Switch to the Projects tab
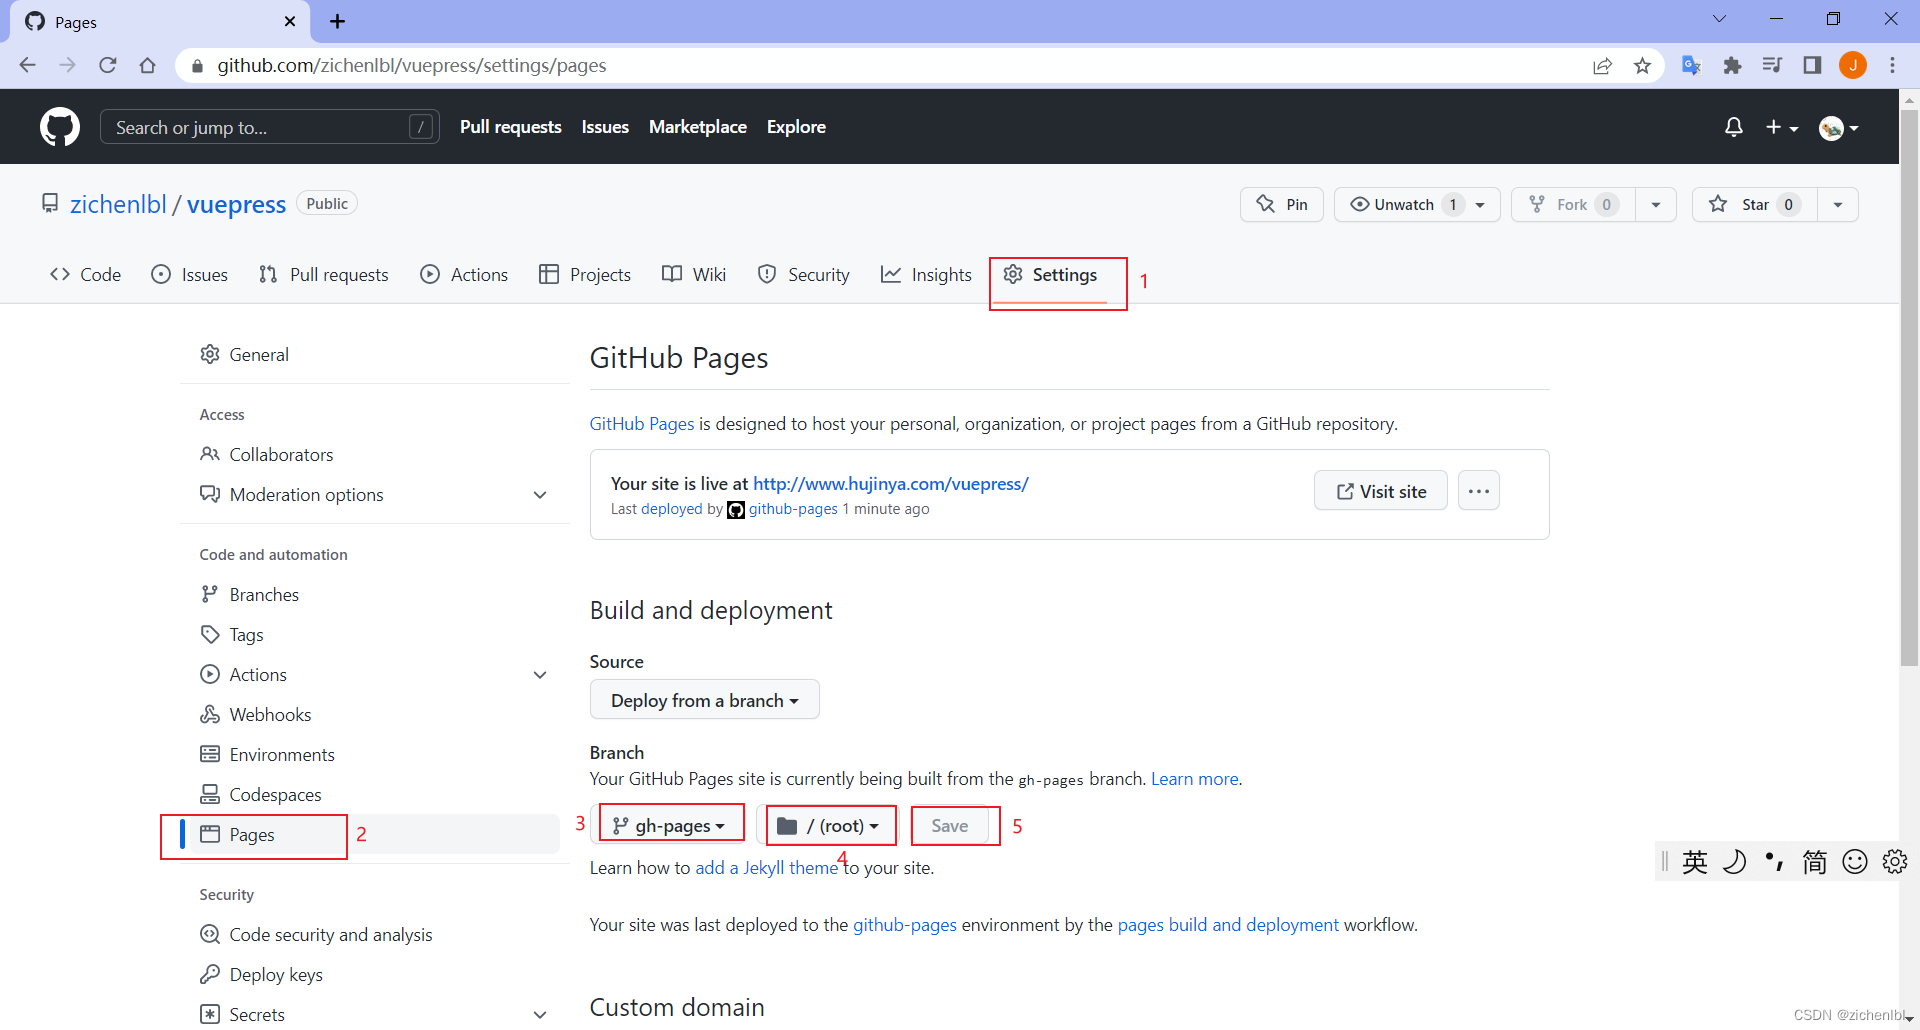This screenshot has width=1920, height=1030. tap(585, 274)
